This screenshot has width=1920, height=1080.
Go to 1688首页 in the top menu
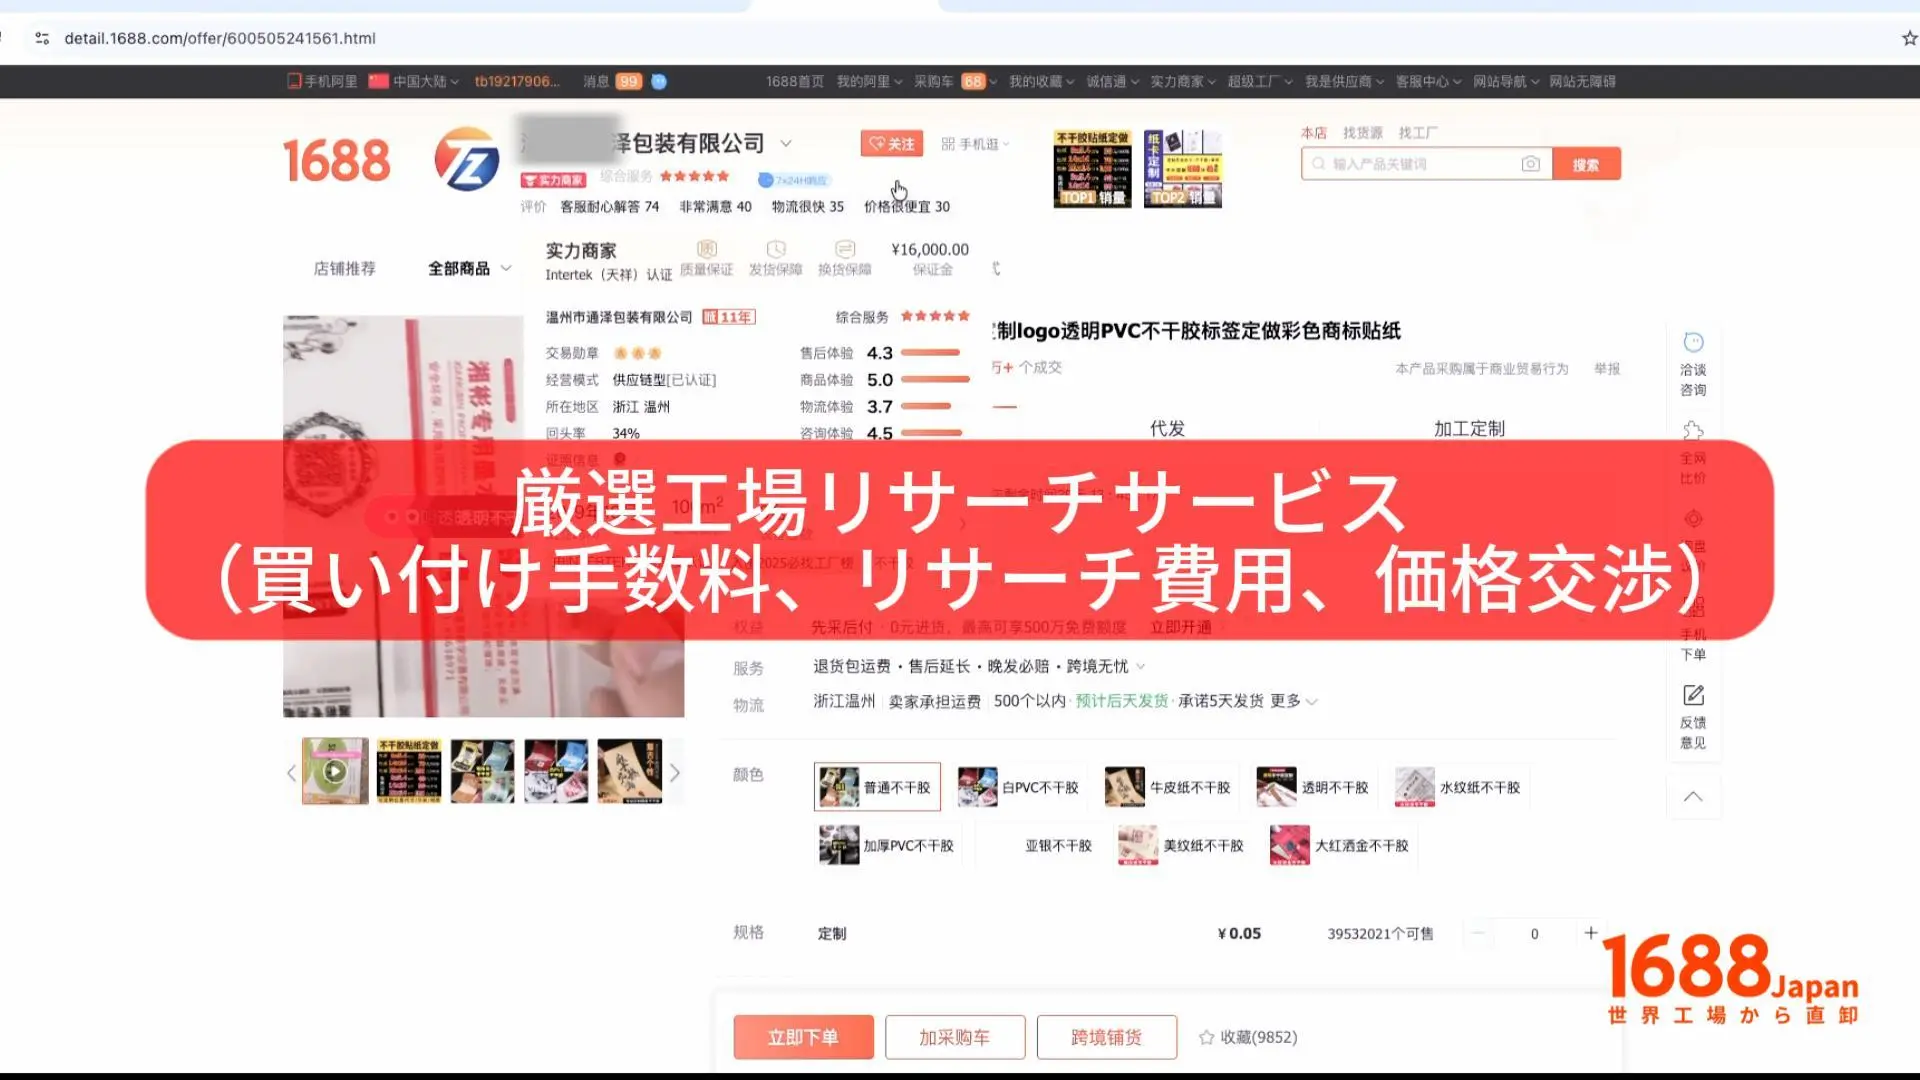point(793,81)
